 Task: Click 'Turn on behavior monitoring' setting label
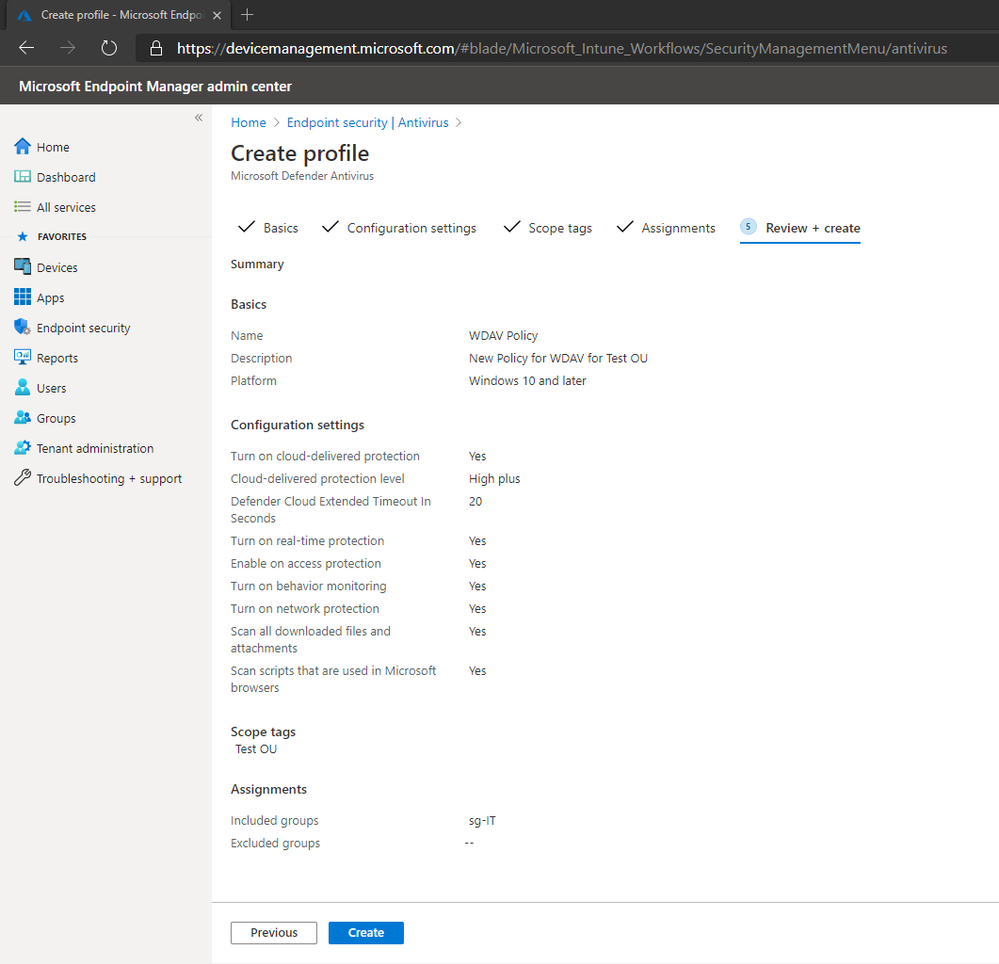tap(308, 586)
